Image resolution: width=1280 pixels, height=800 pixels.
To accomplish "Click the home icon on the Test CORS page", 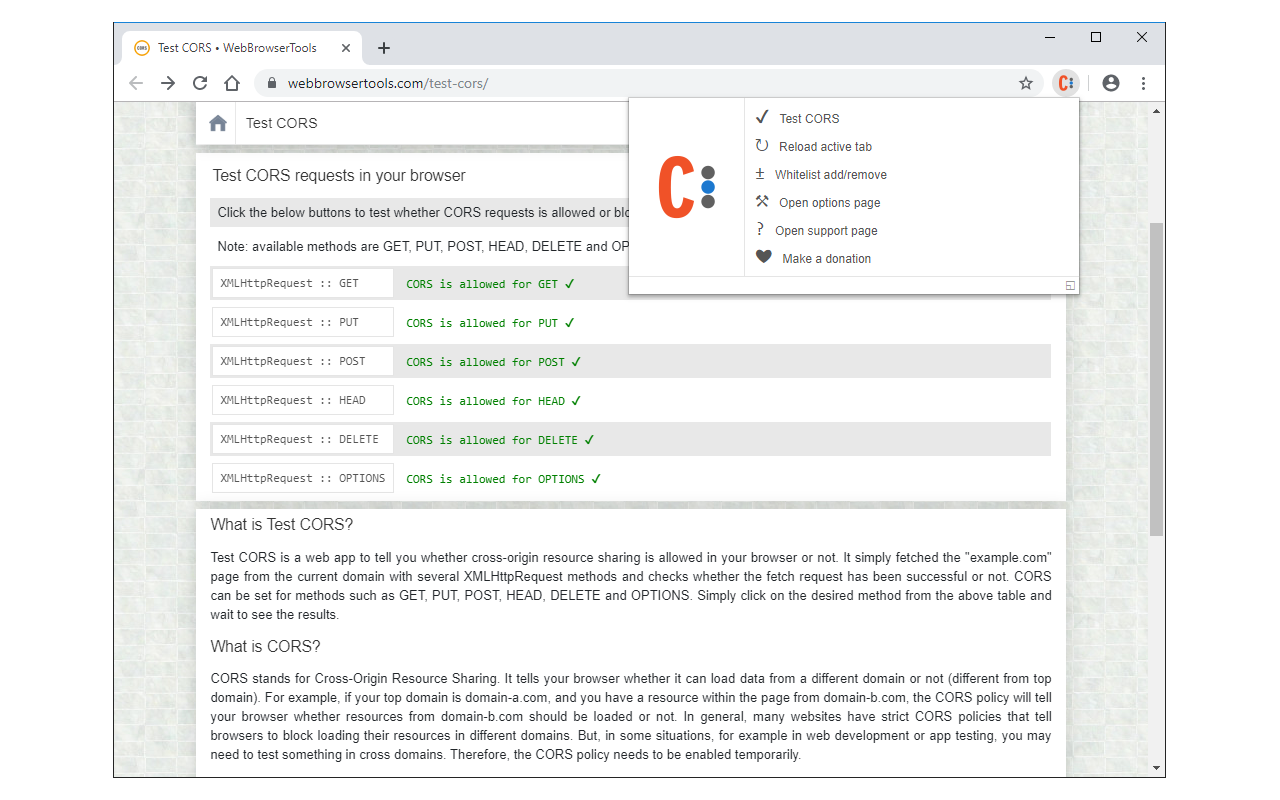I will (217, 122).
